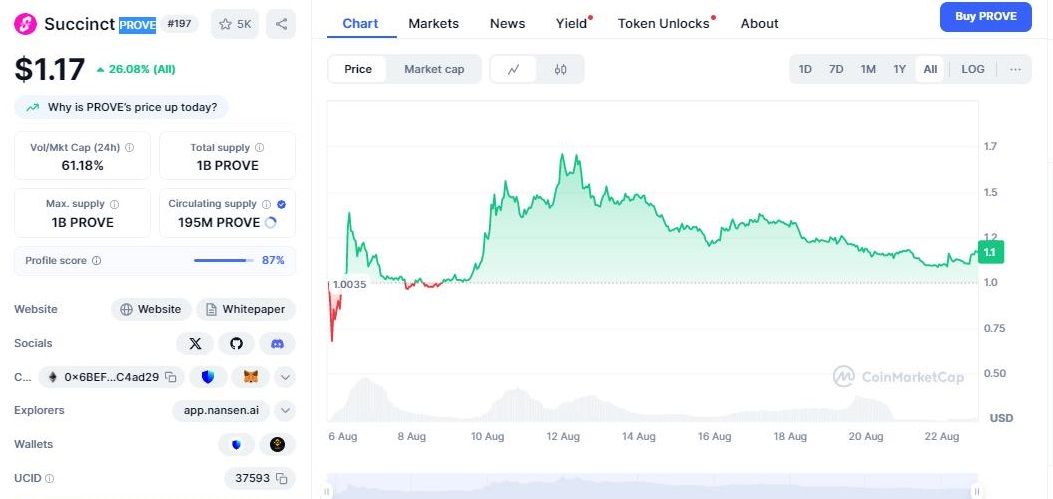Viewport: 1053px width, 499px height.
Task: Set chart range to 1D
Action: pyautogui.click(x=805, y=69)
